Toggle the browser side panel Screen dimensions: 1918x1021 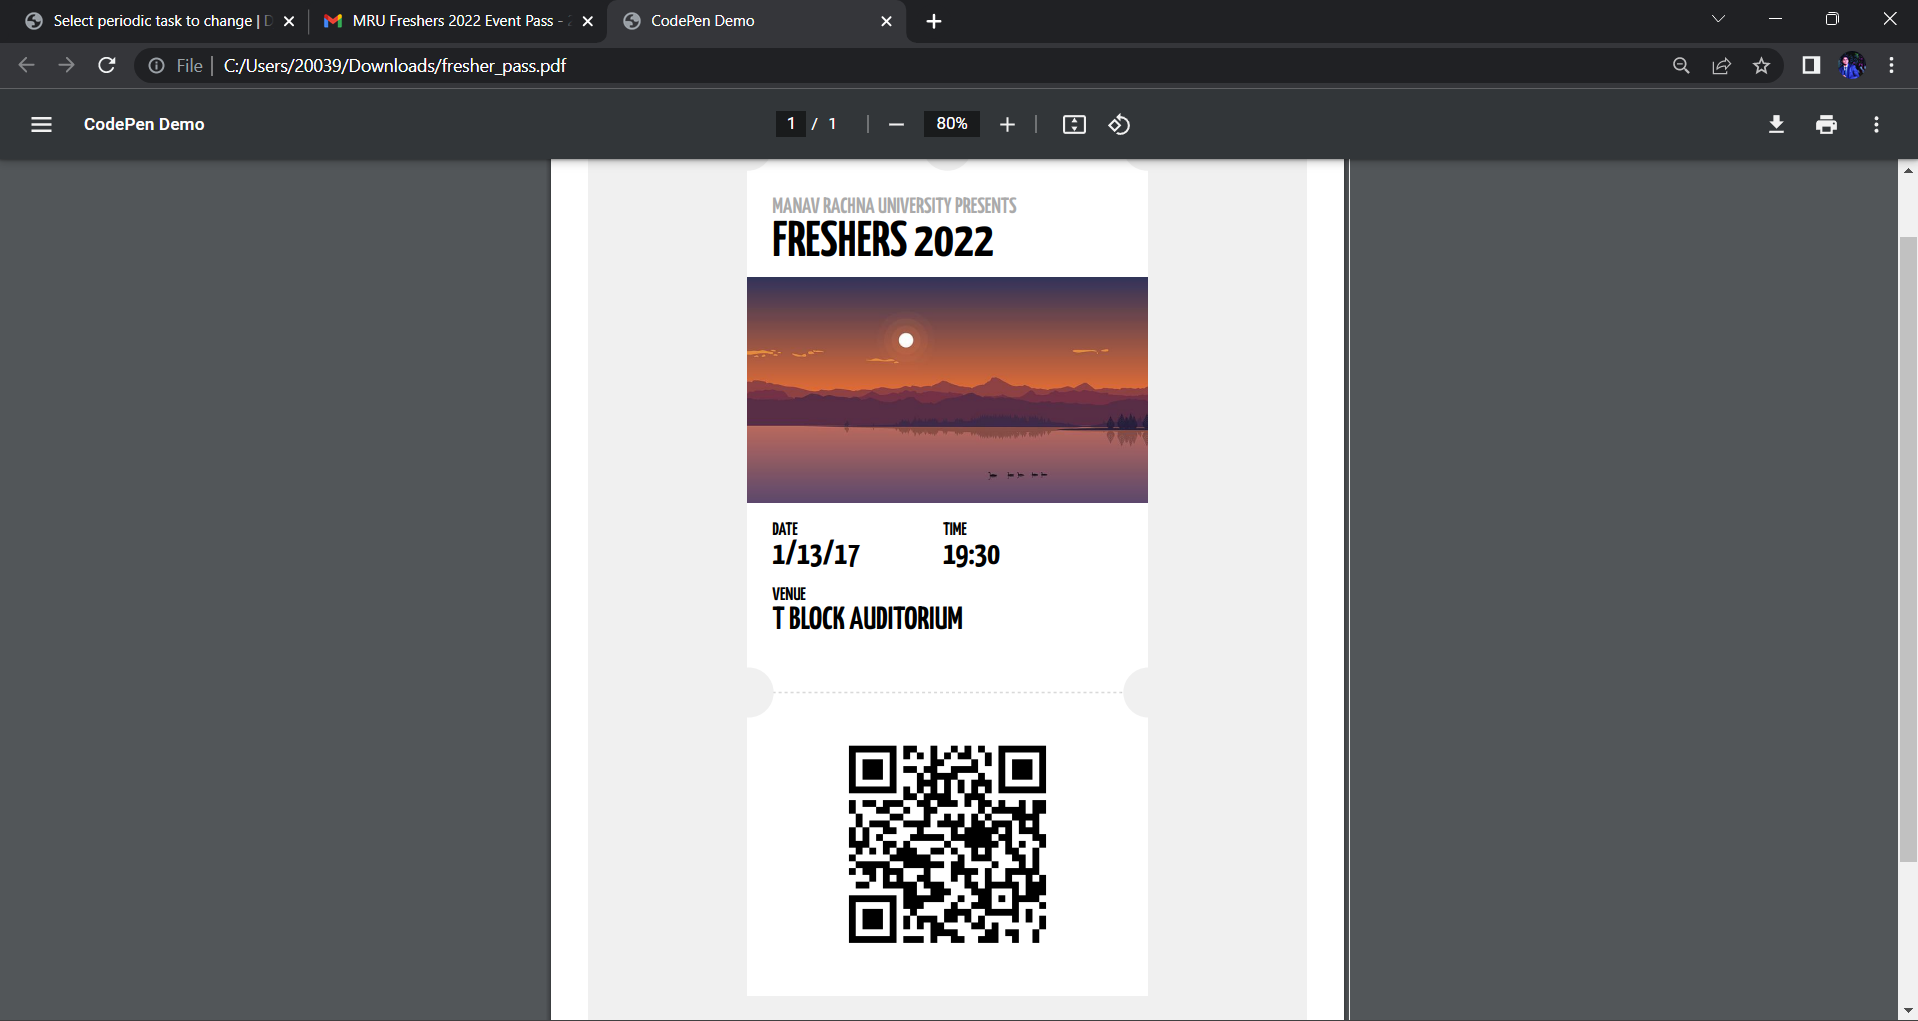(x=1811, y=65)
